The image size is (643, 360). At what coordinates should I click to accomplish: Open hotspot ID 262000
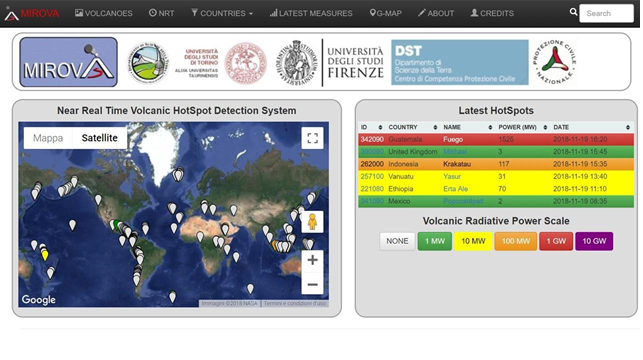(x=372, y=164)
